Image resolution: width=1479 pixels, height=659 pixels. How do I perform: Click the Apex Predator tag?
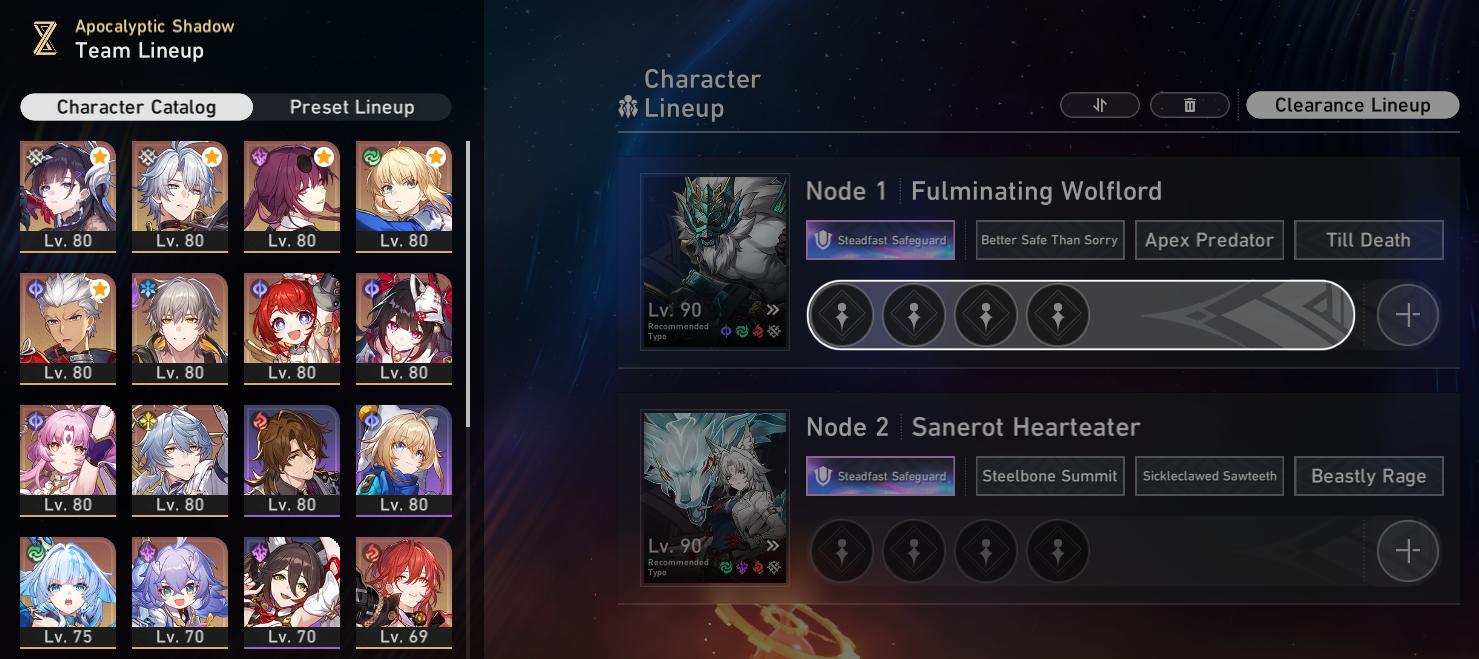[1209, 240]
